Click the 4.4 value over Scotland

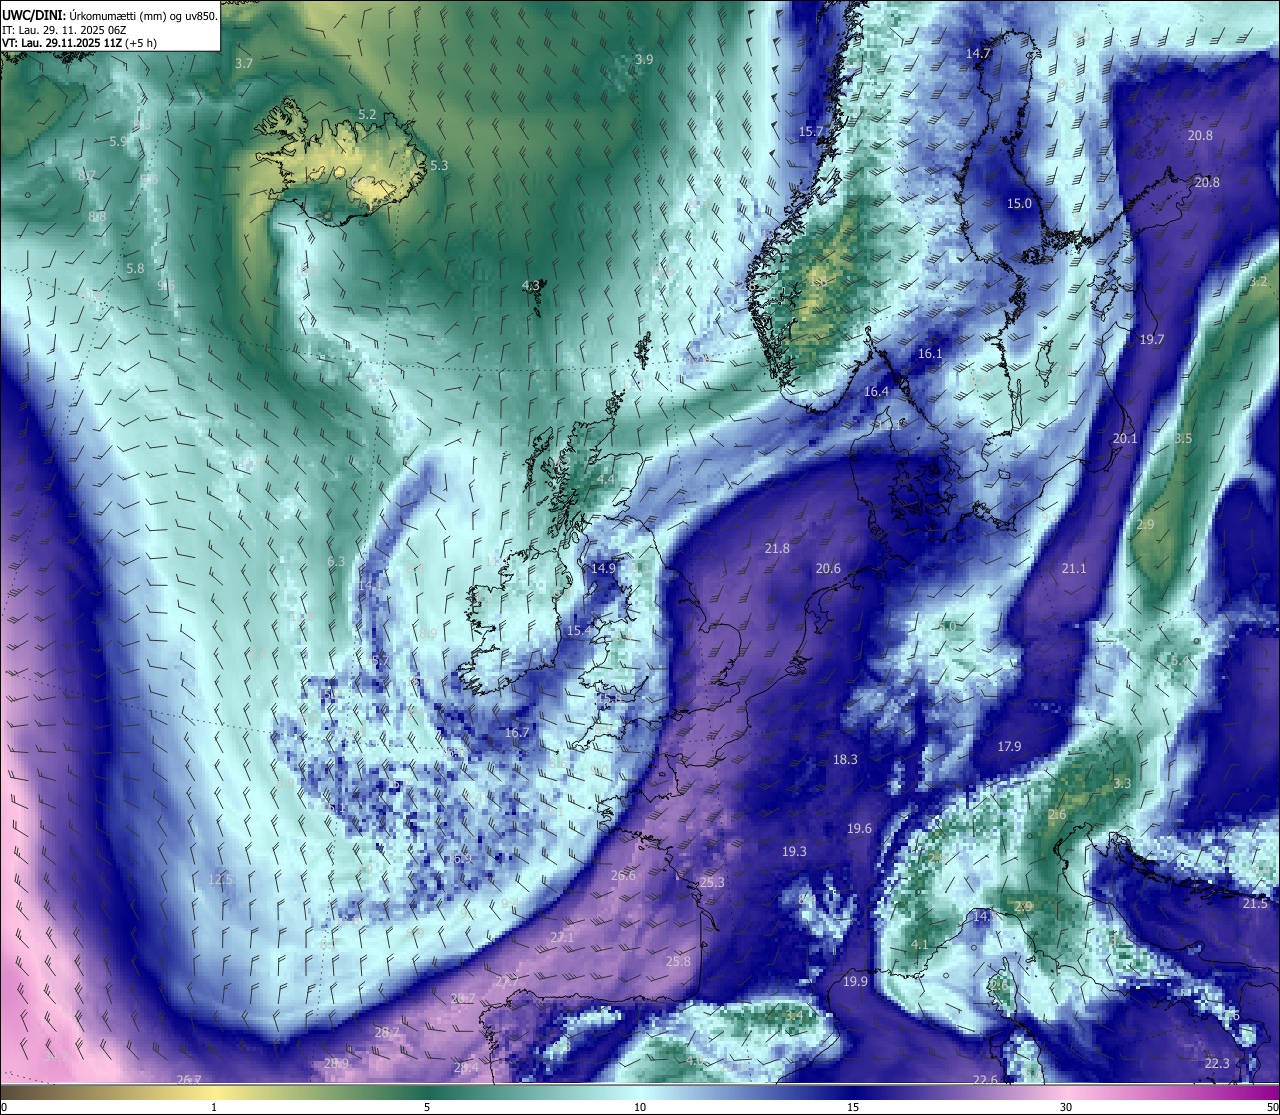coord(606,479)
